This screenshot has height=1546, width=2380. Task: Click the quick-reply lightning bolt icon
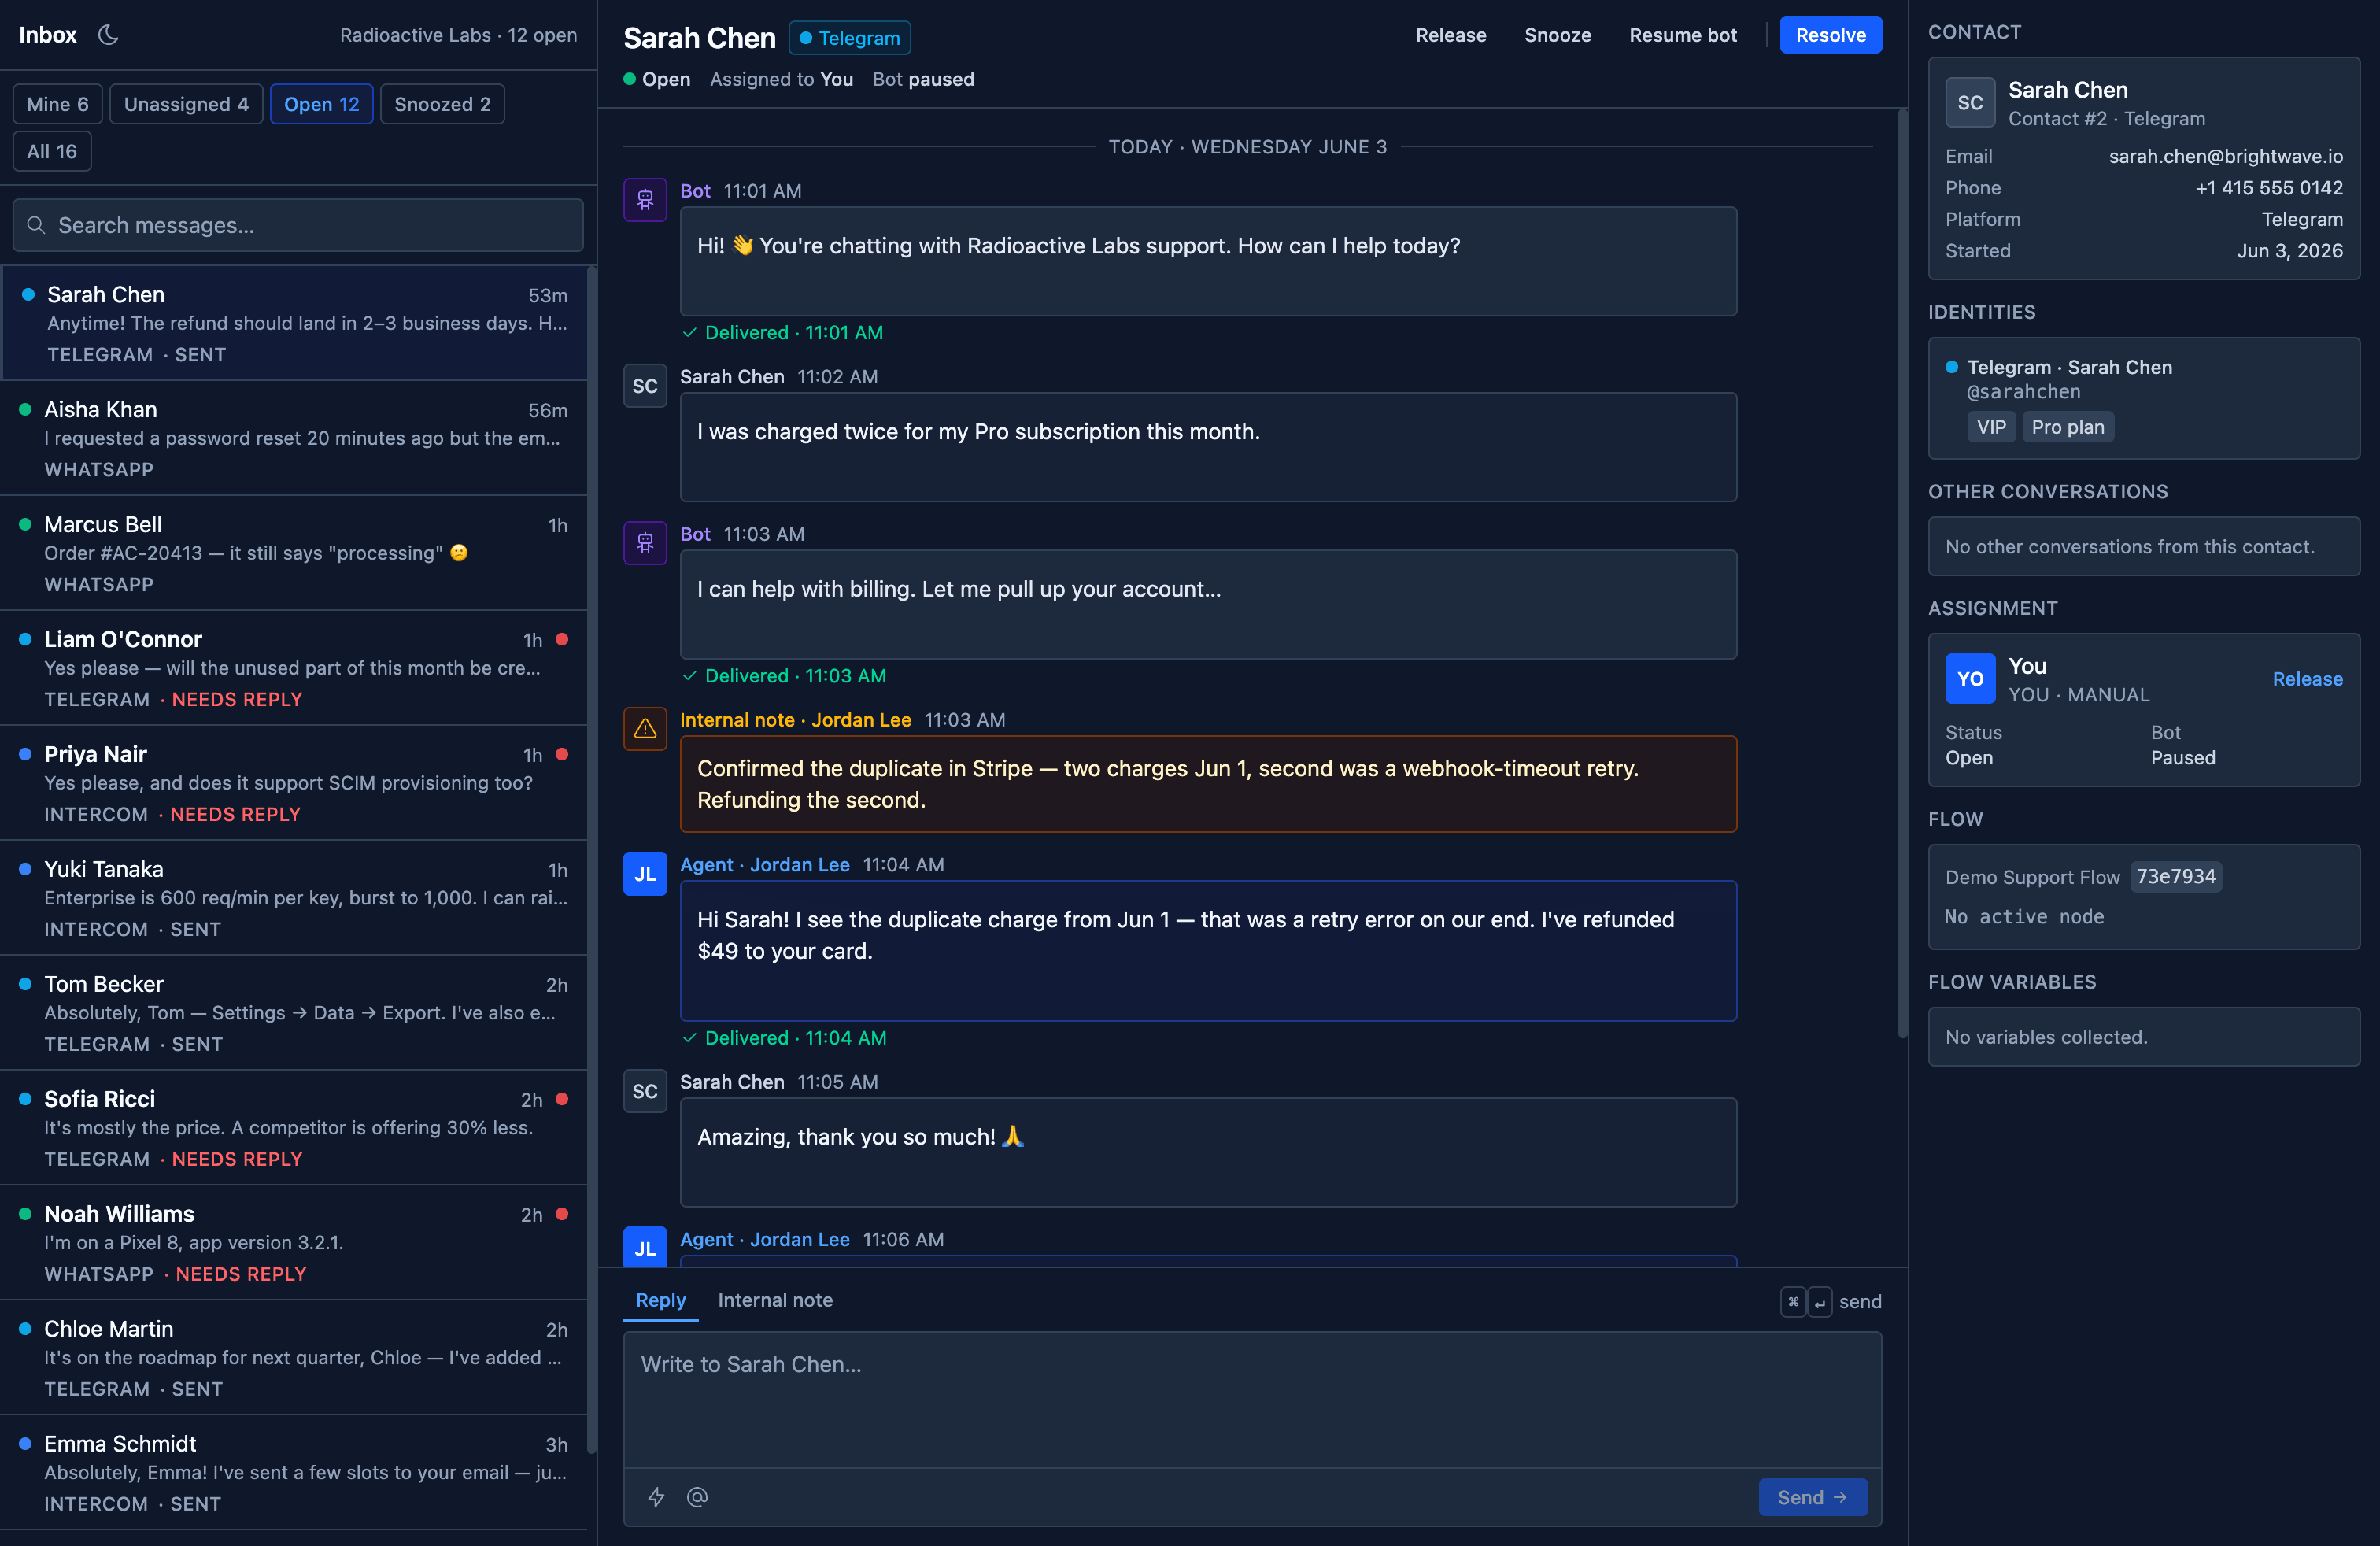pyautogui.click(x=656, y=1497)
